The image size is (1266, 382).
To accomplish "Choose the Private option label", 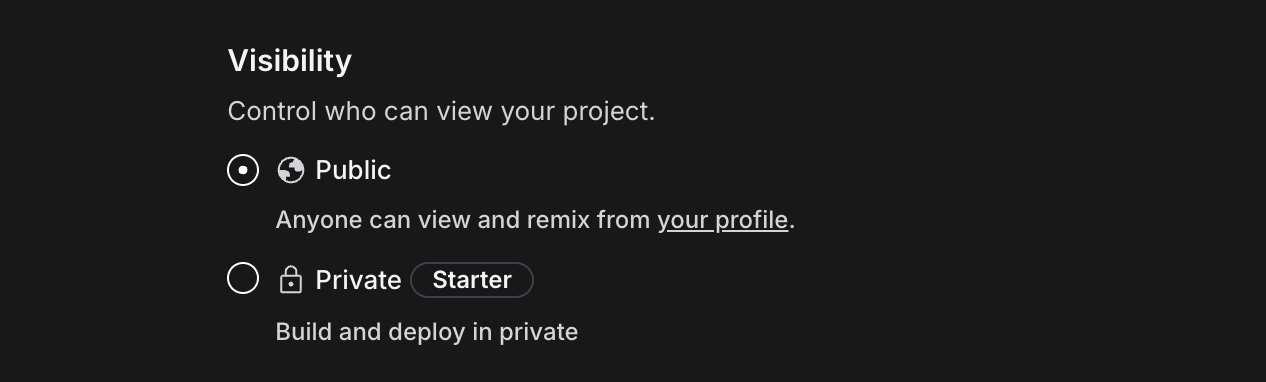I will [358, 280].
